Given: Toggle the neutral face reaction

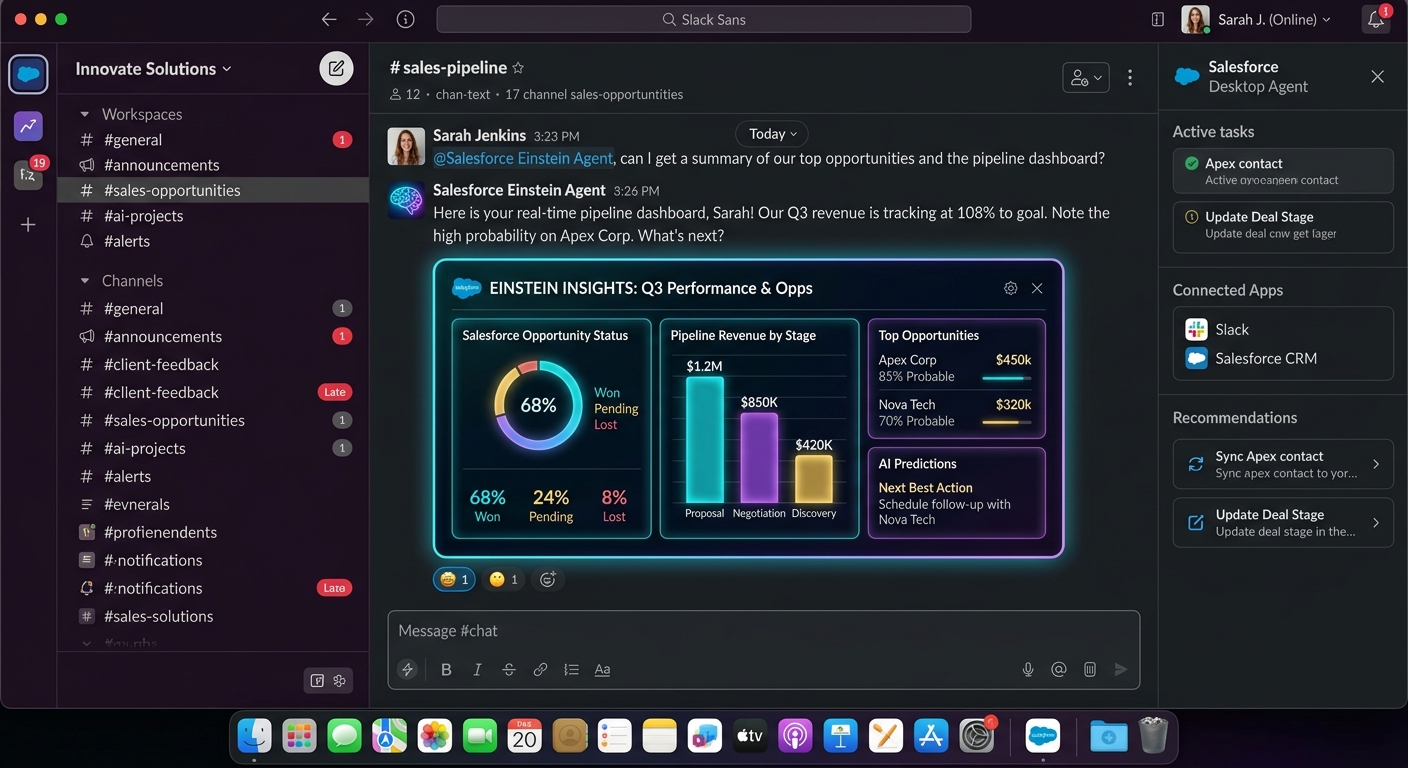Looking at the screenshot, I should point(503,579).
